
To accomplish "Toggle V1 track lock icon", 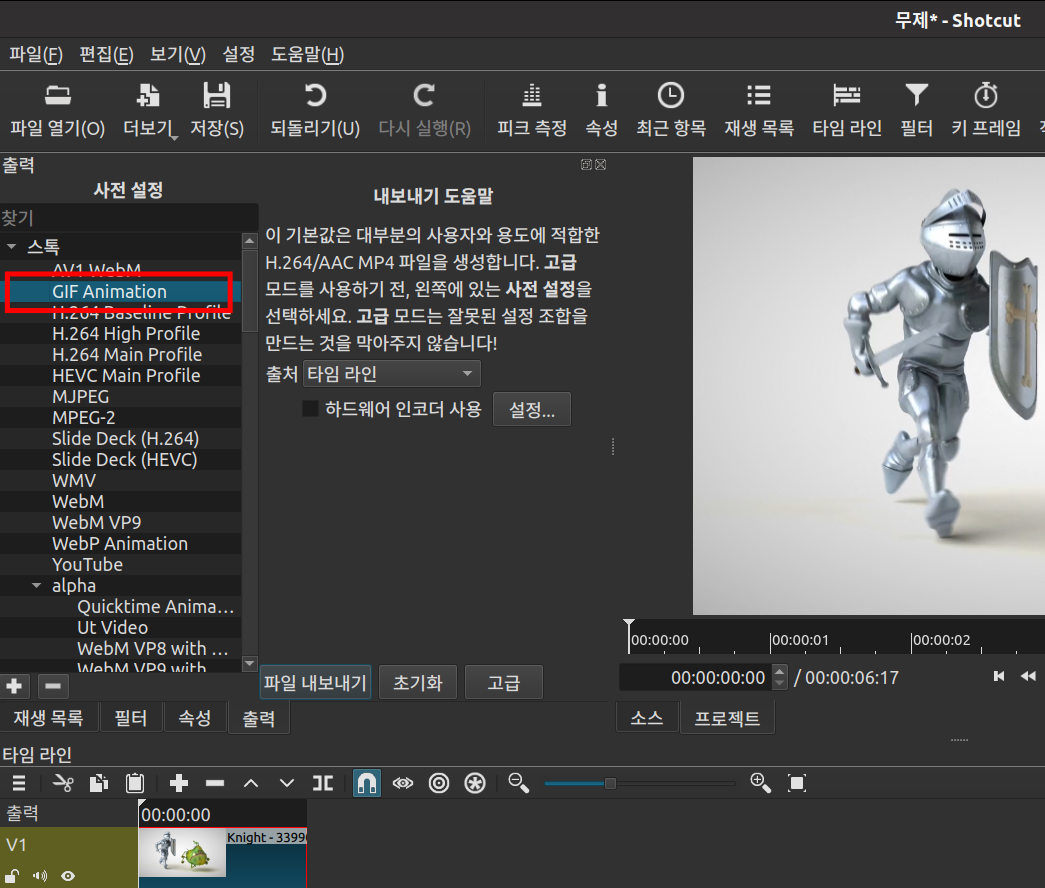I will 12,875.
